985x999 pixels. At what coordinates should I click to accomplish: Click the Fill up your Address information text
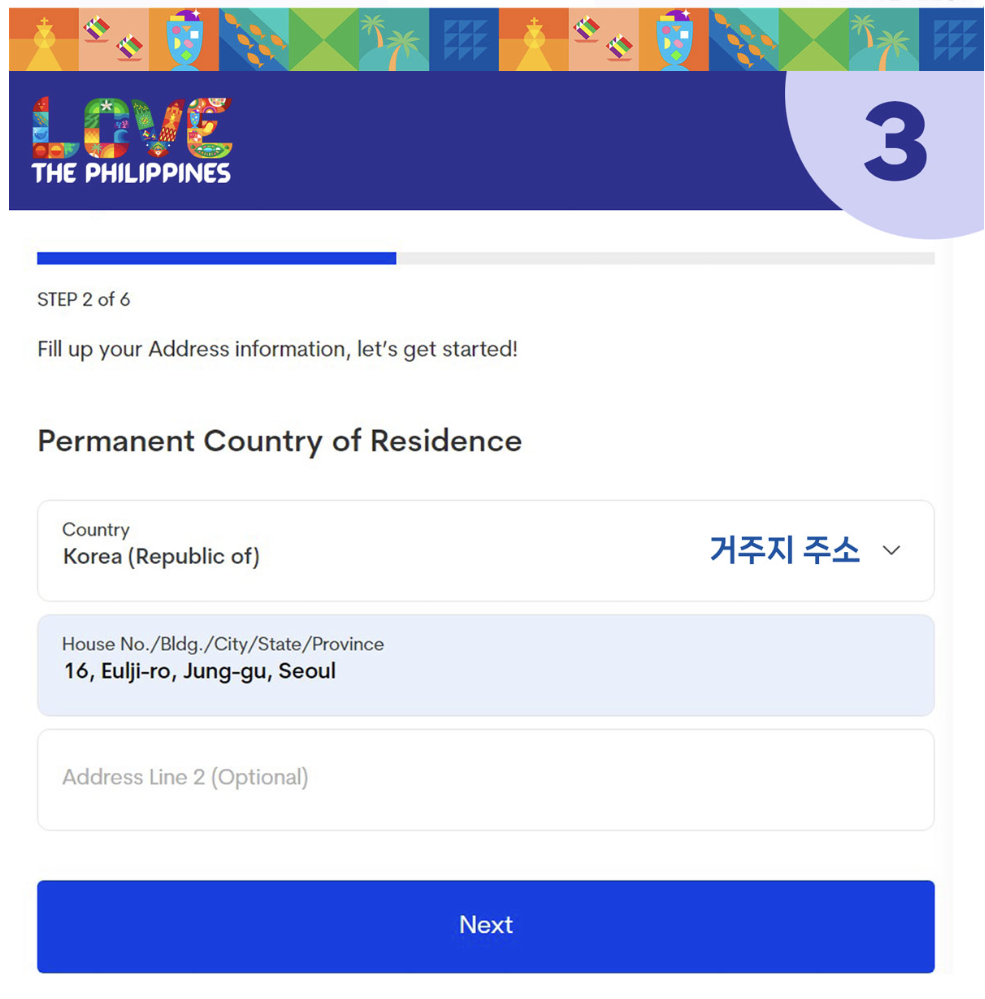277,350
